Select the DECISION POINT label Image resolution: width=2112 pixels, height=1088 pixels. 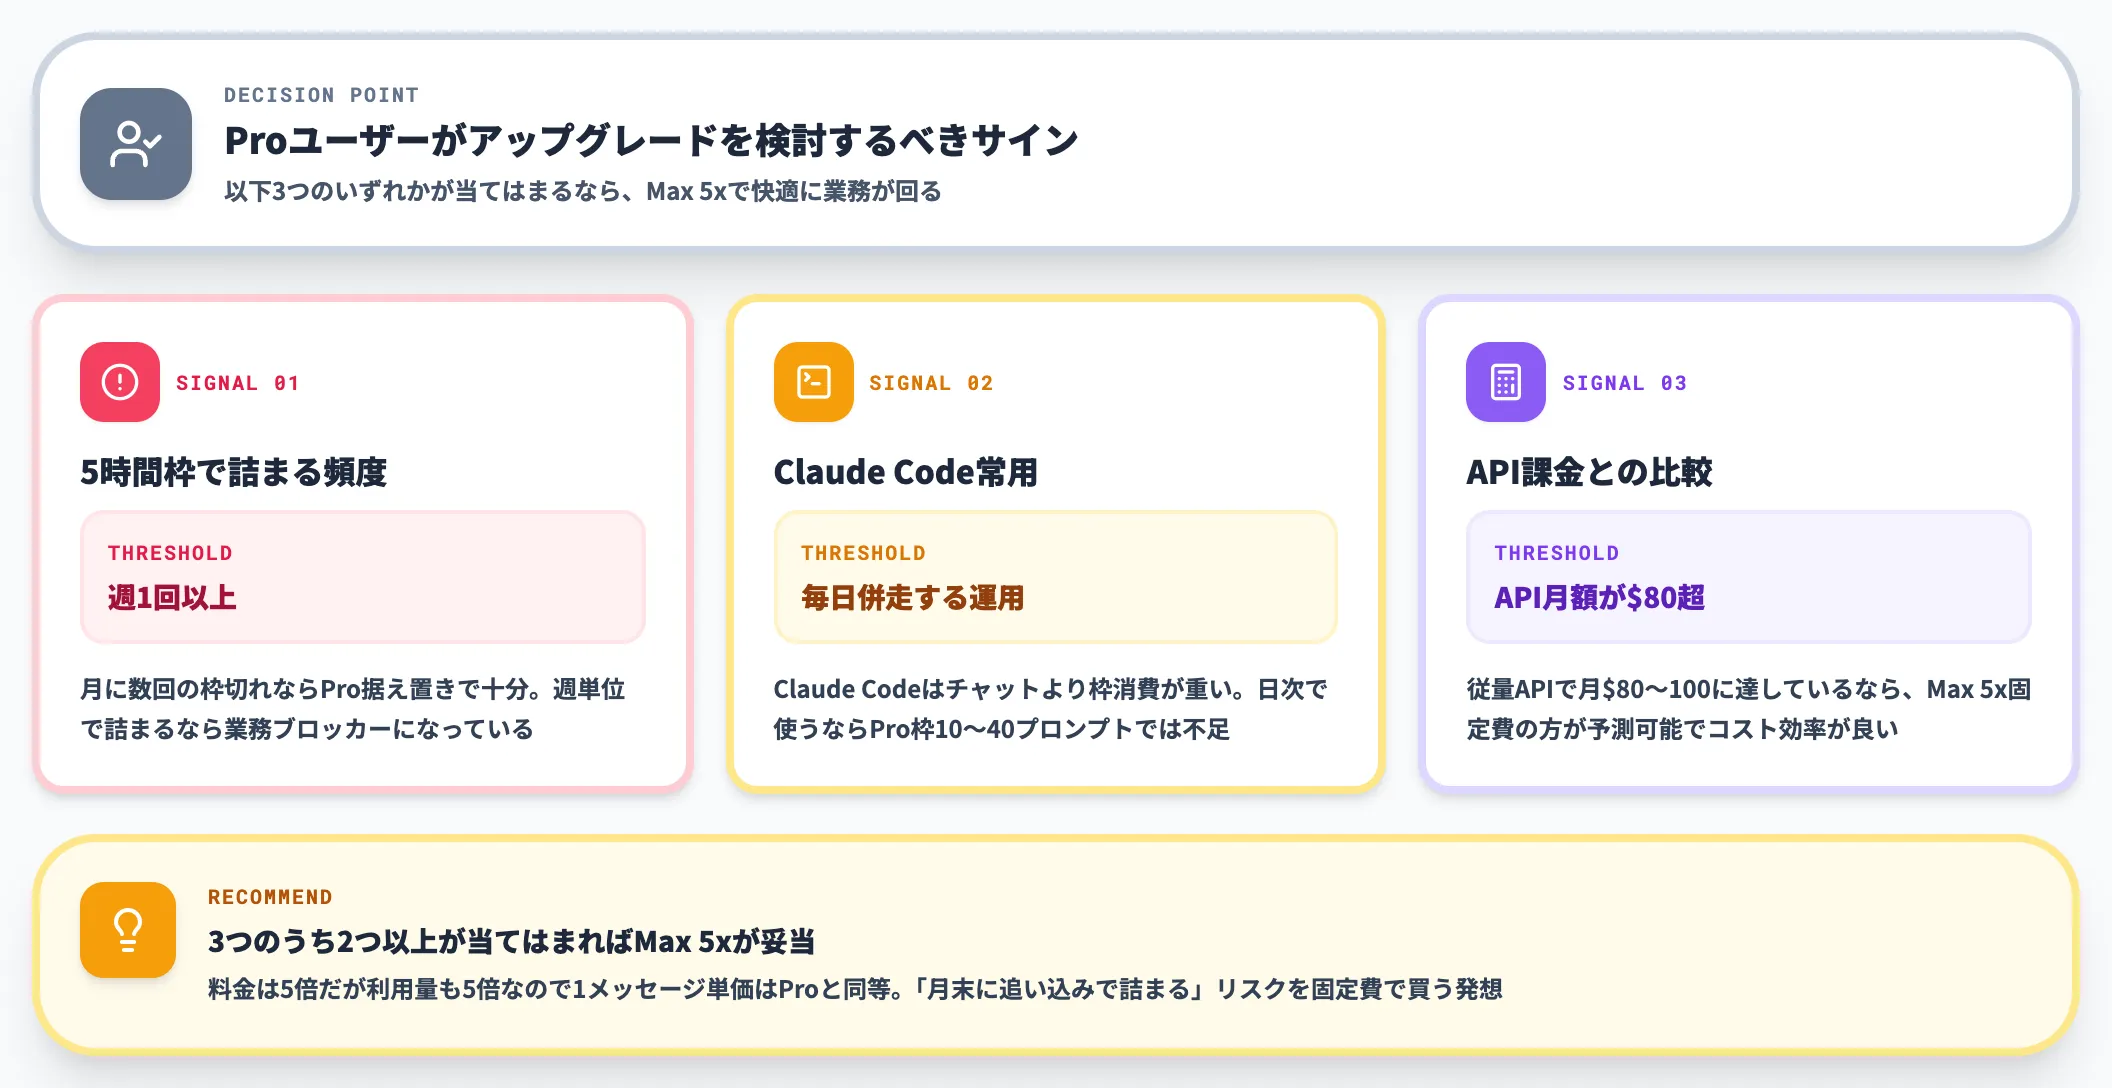tap(321, 95)
